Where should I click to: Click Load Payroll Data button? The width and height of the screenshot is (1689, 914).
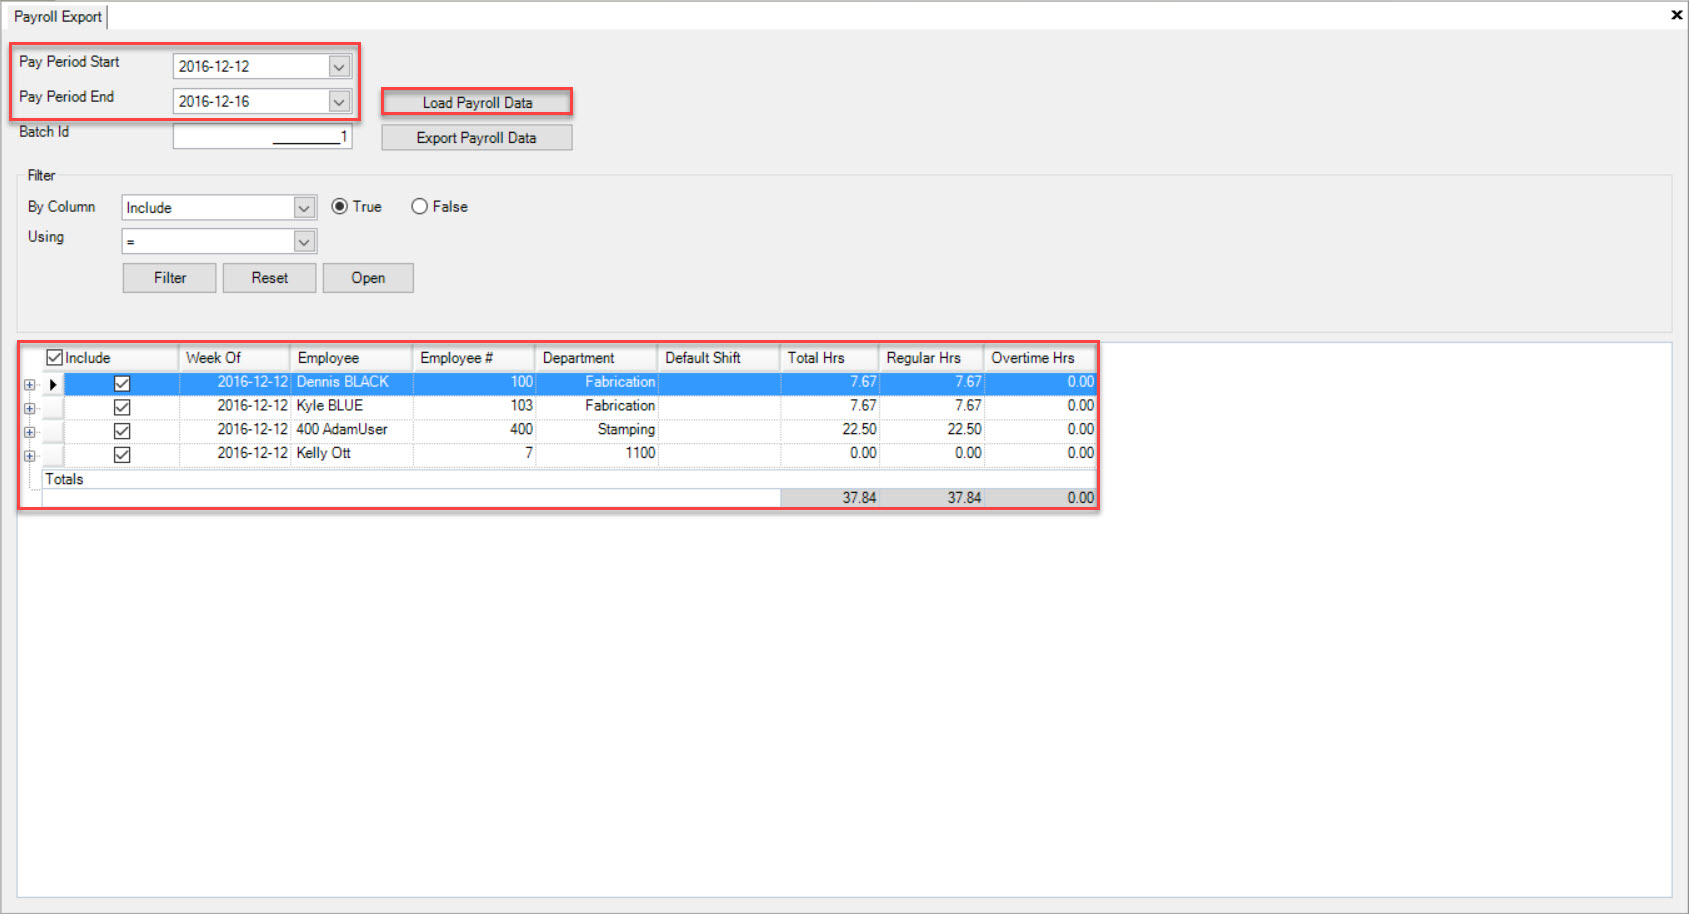(477, 102)
